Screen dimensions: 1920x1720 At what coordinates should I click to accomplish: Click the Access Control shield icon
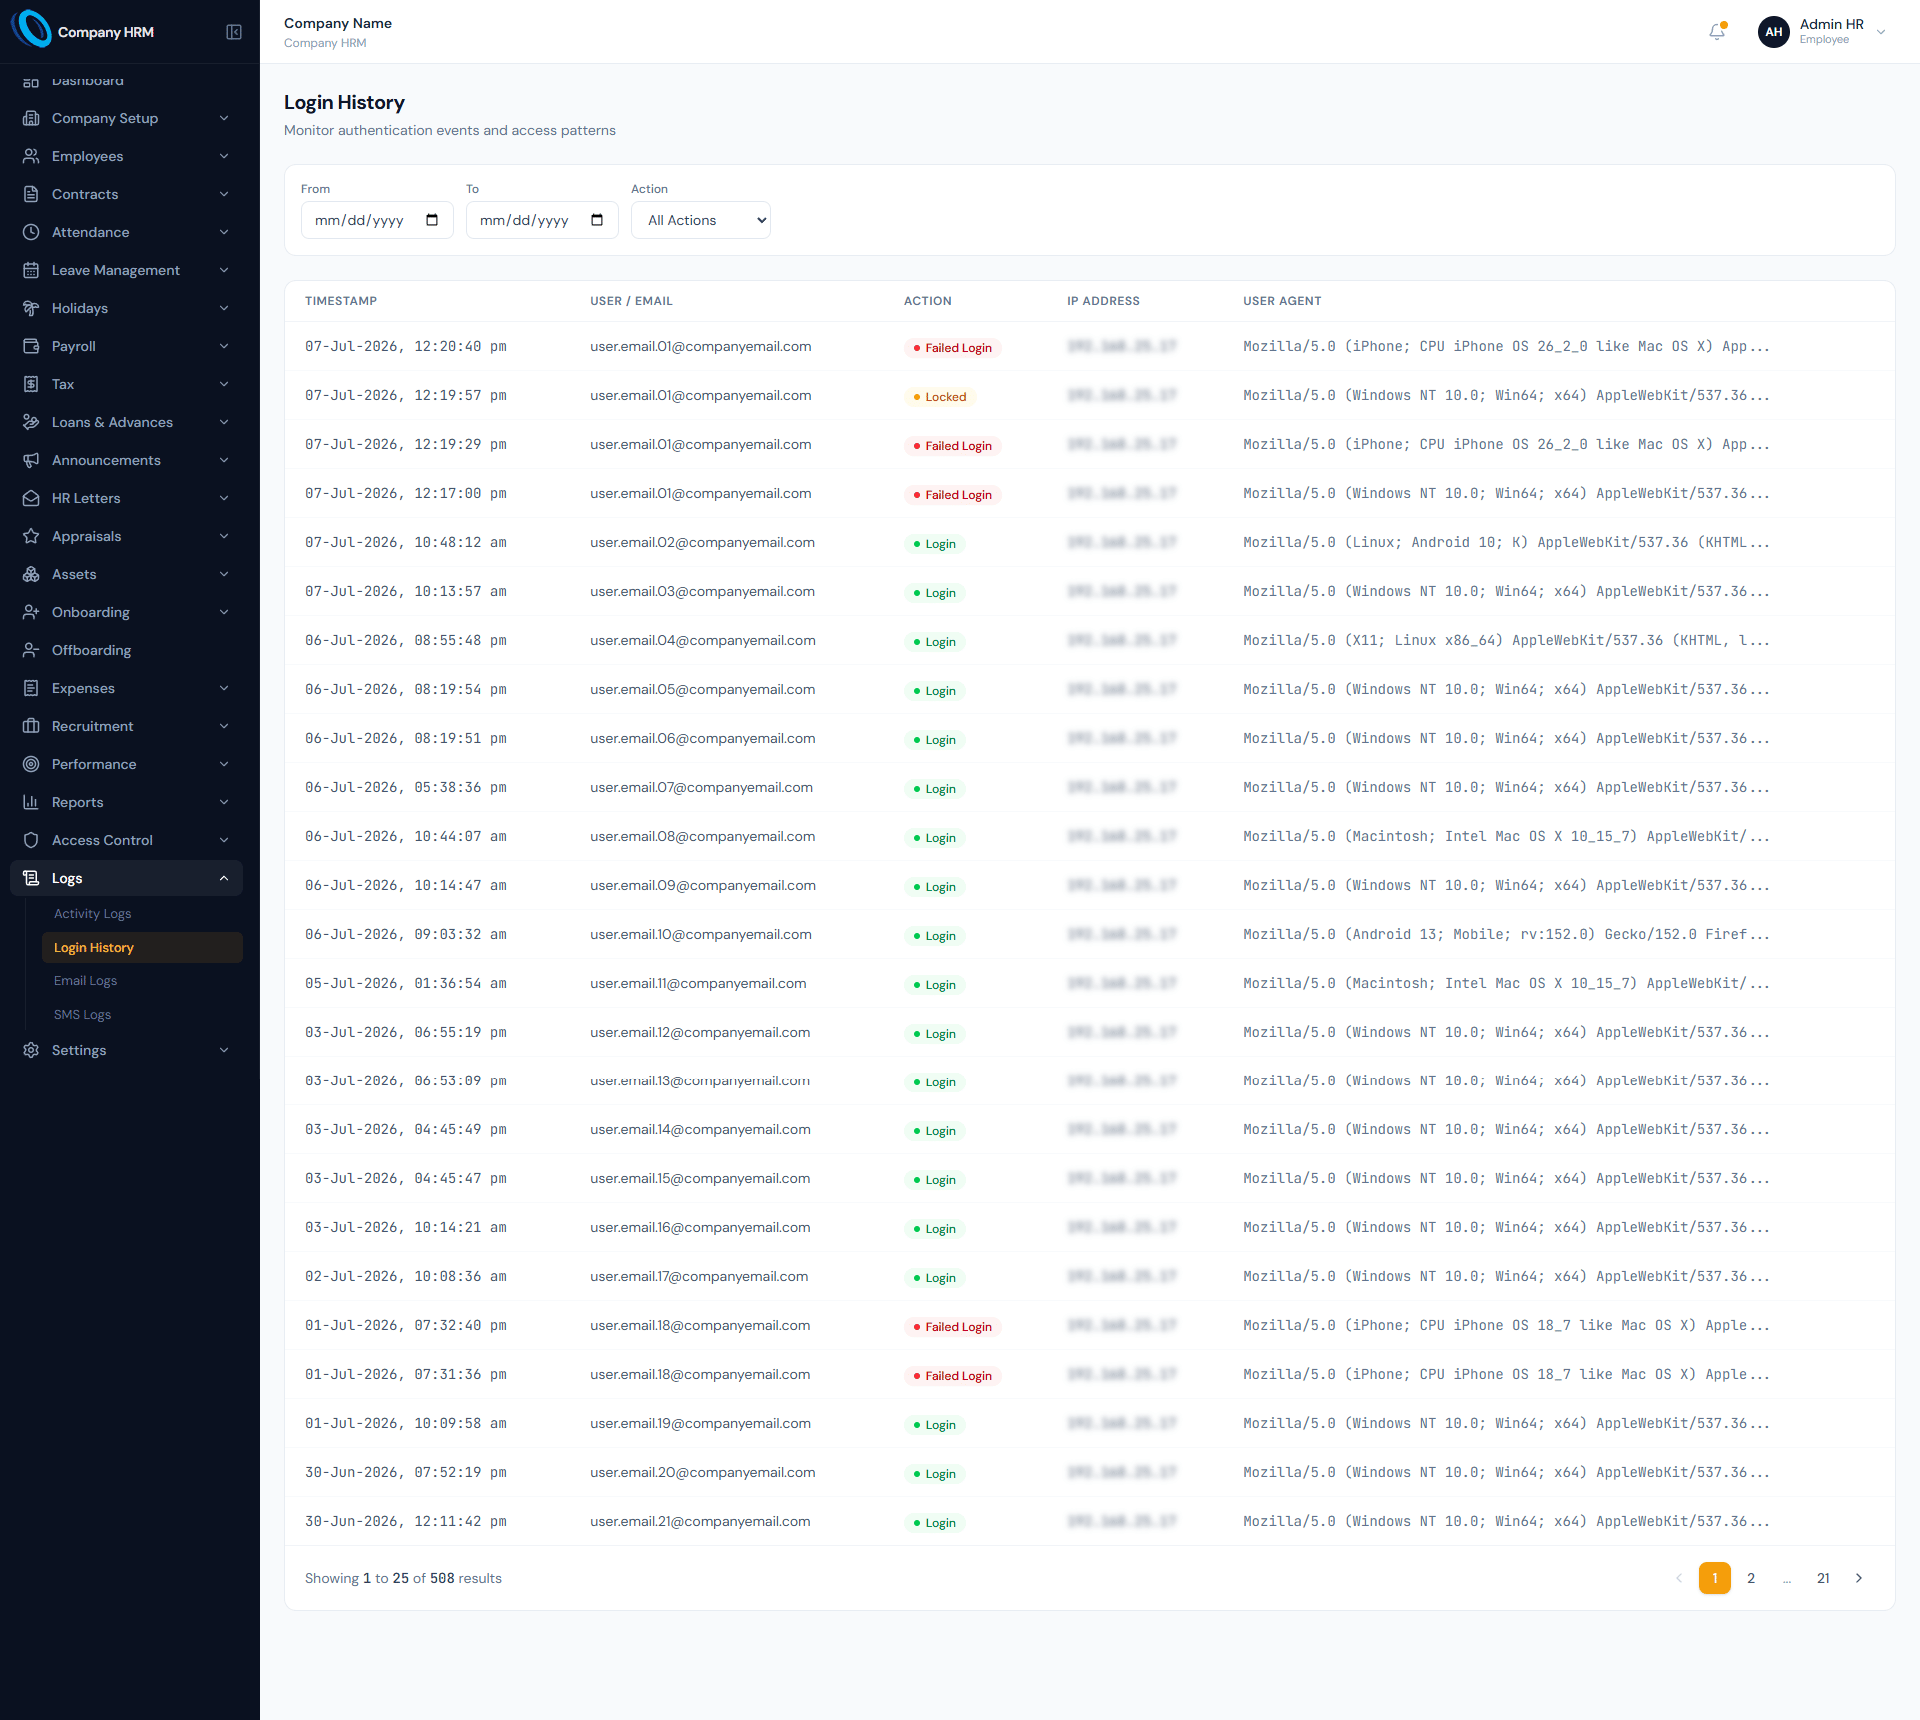[31, 840]
